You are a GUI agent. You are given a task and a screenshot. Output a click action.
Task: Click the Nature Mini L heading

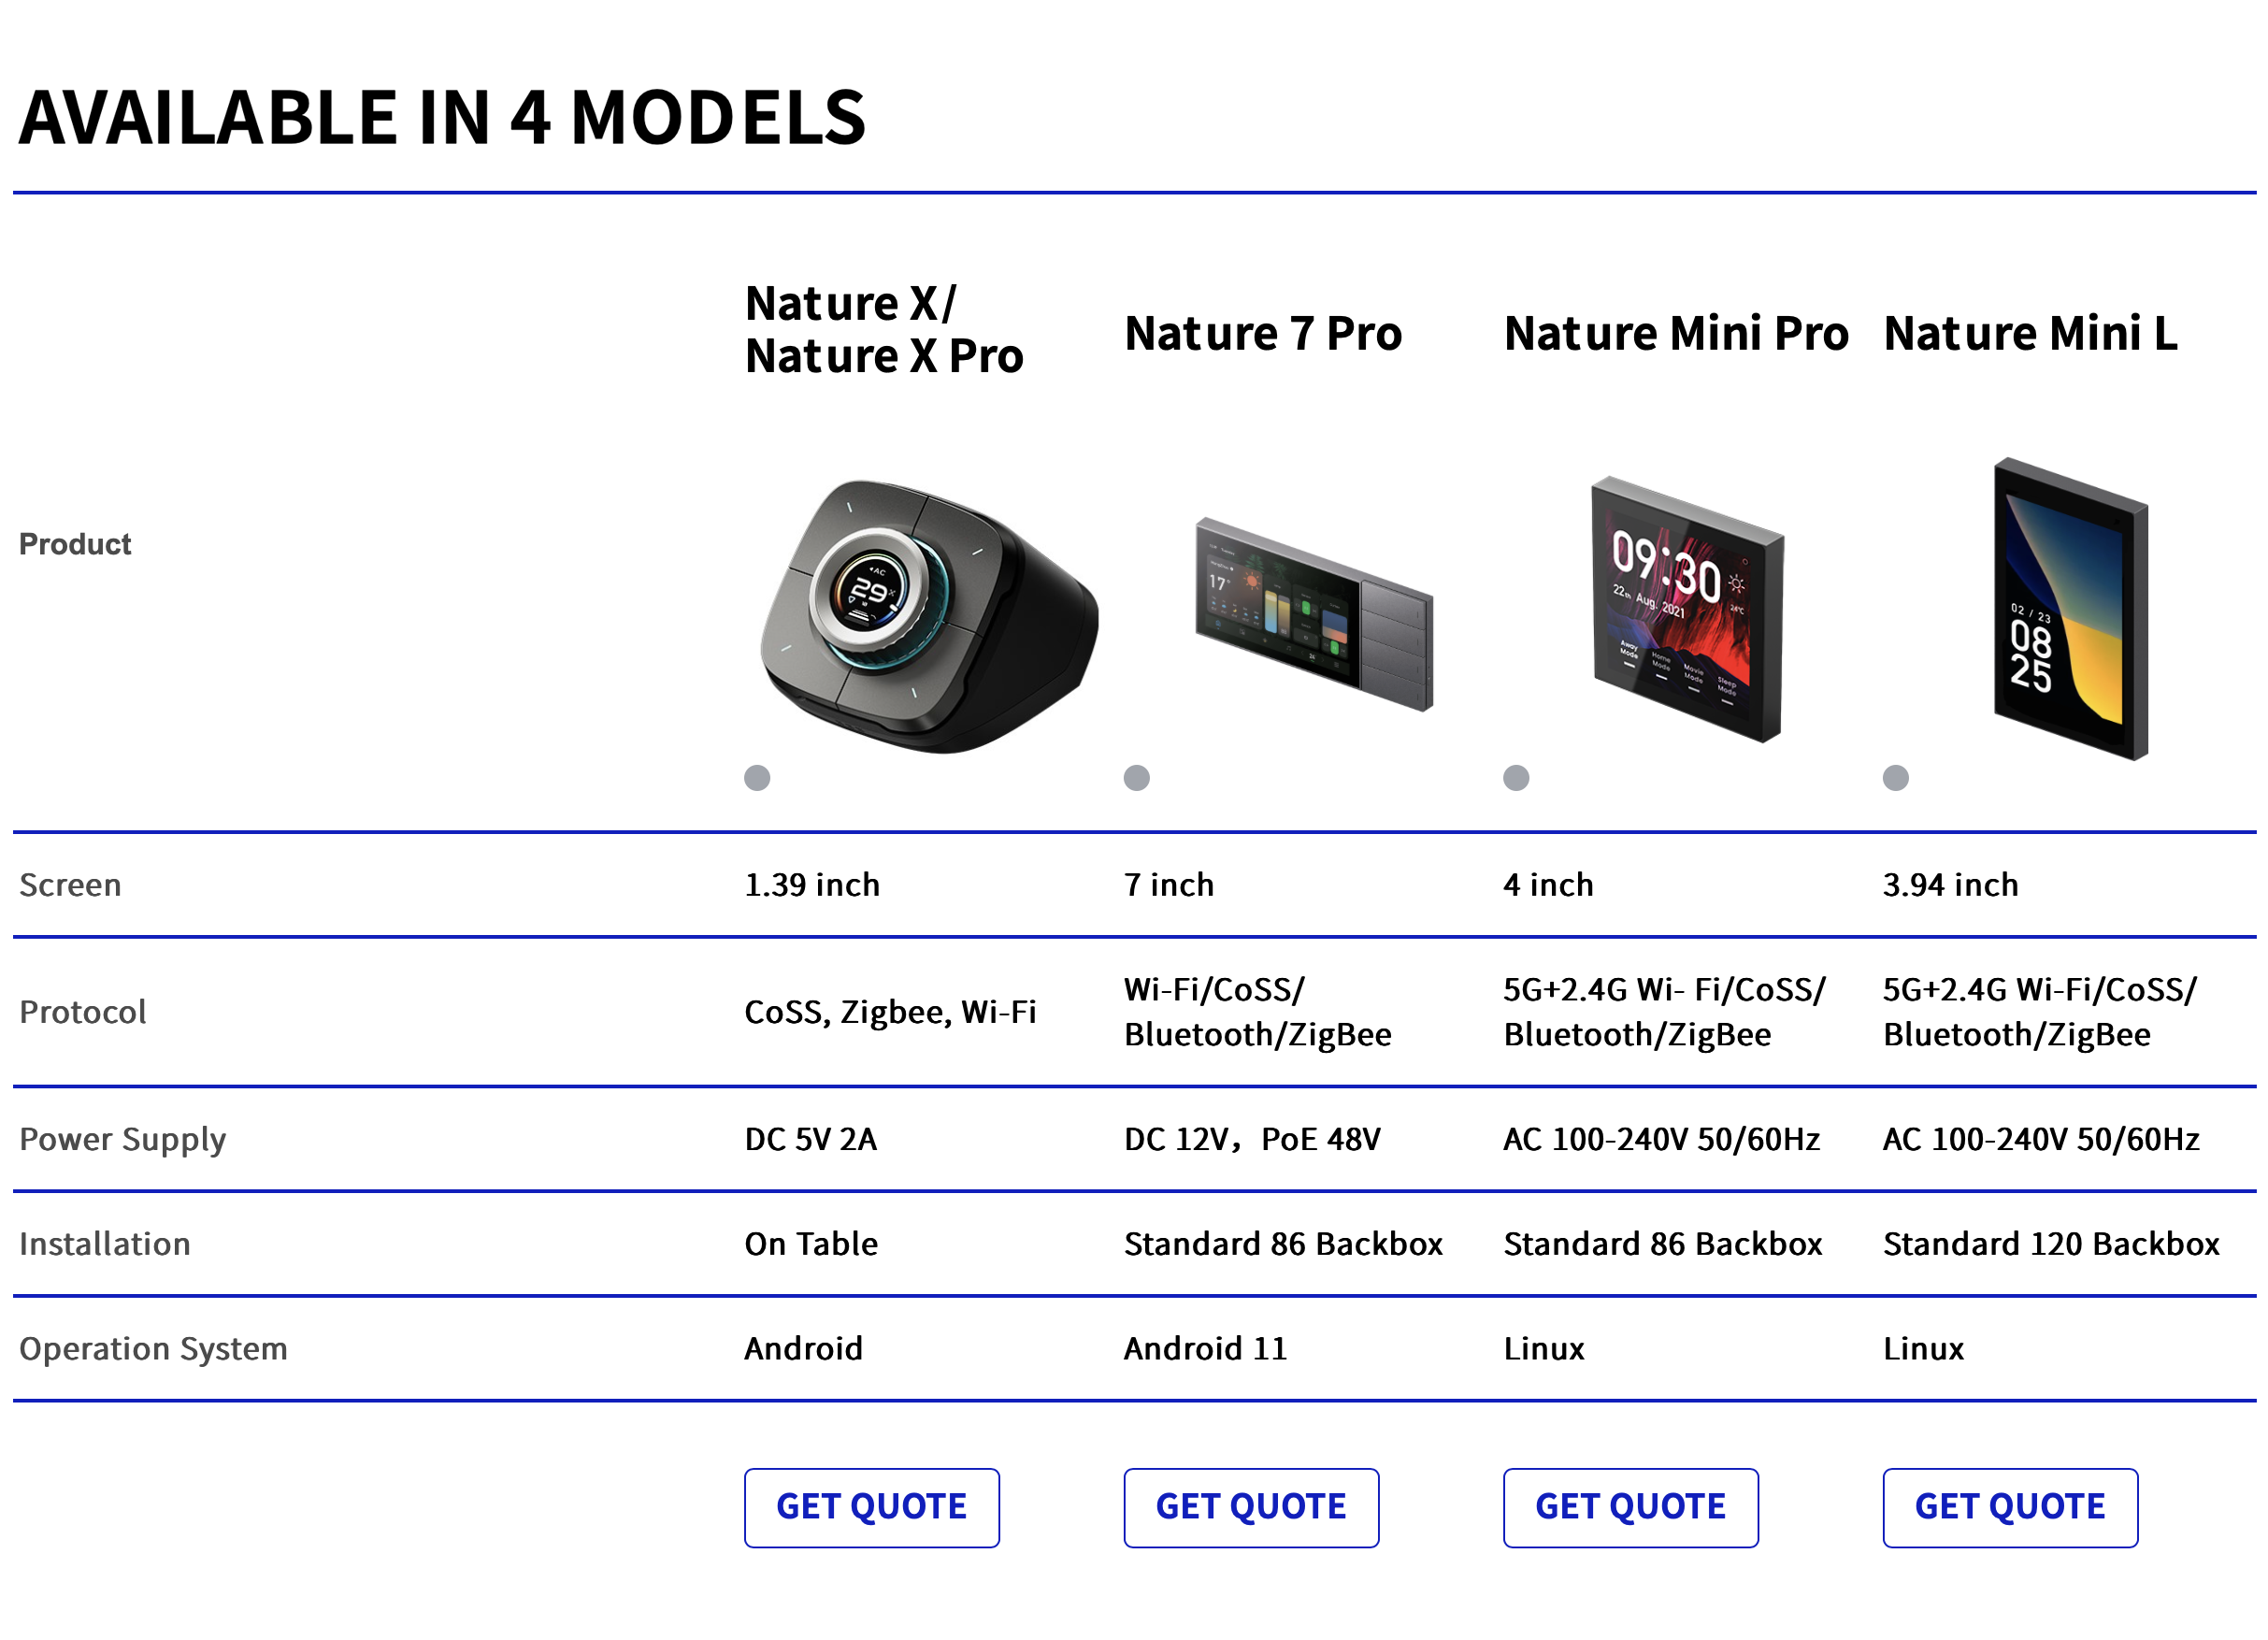click(2030, 334)
